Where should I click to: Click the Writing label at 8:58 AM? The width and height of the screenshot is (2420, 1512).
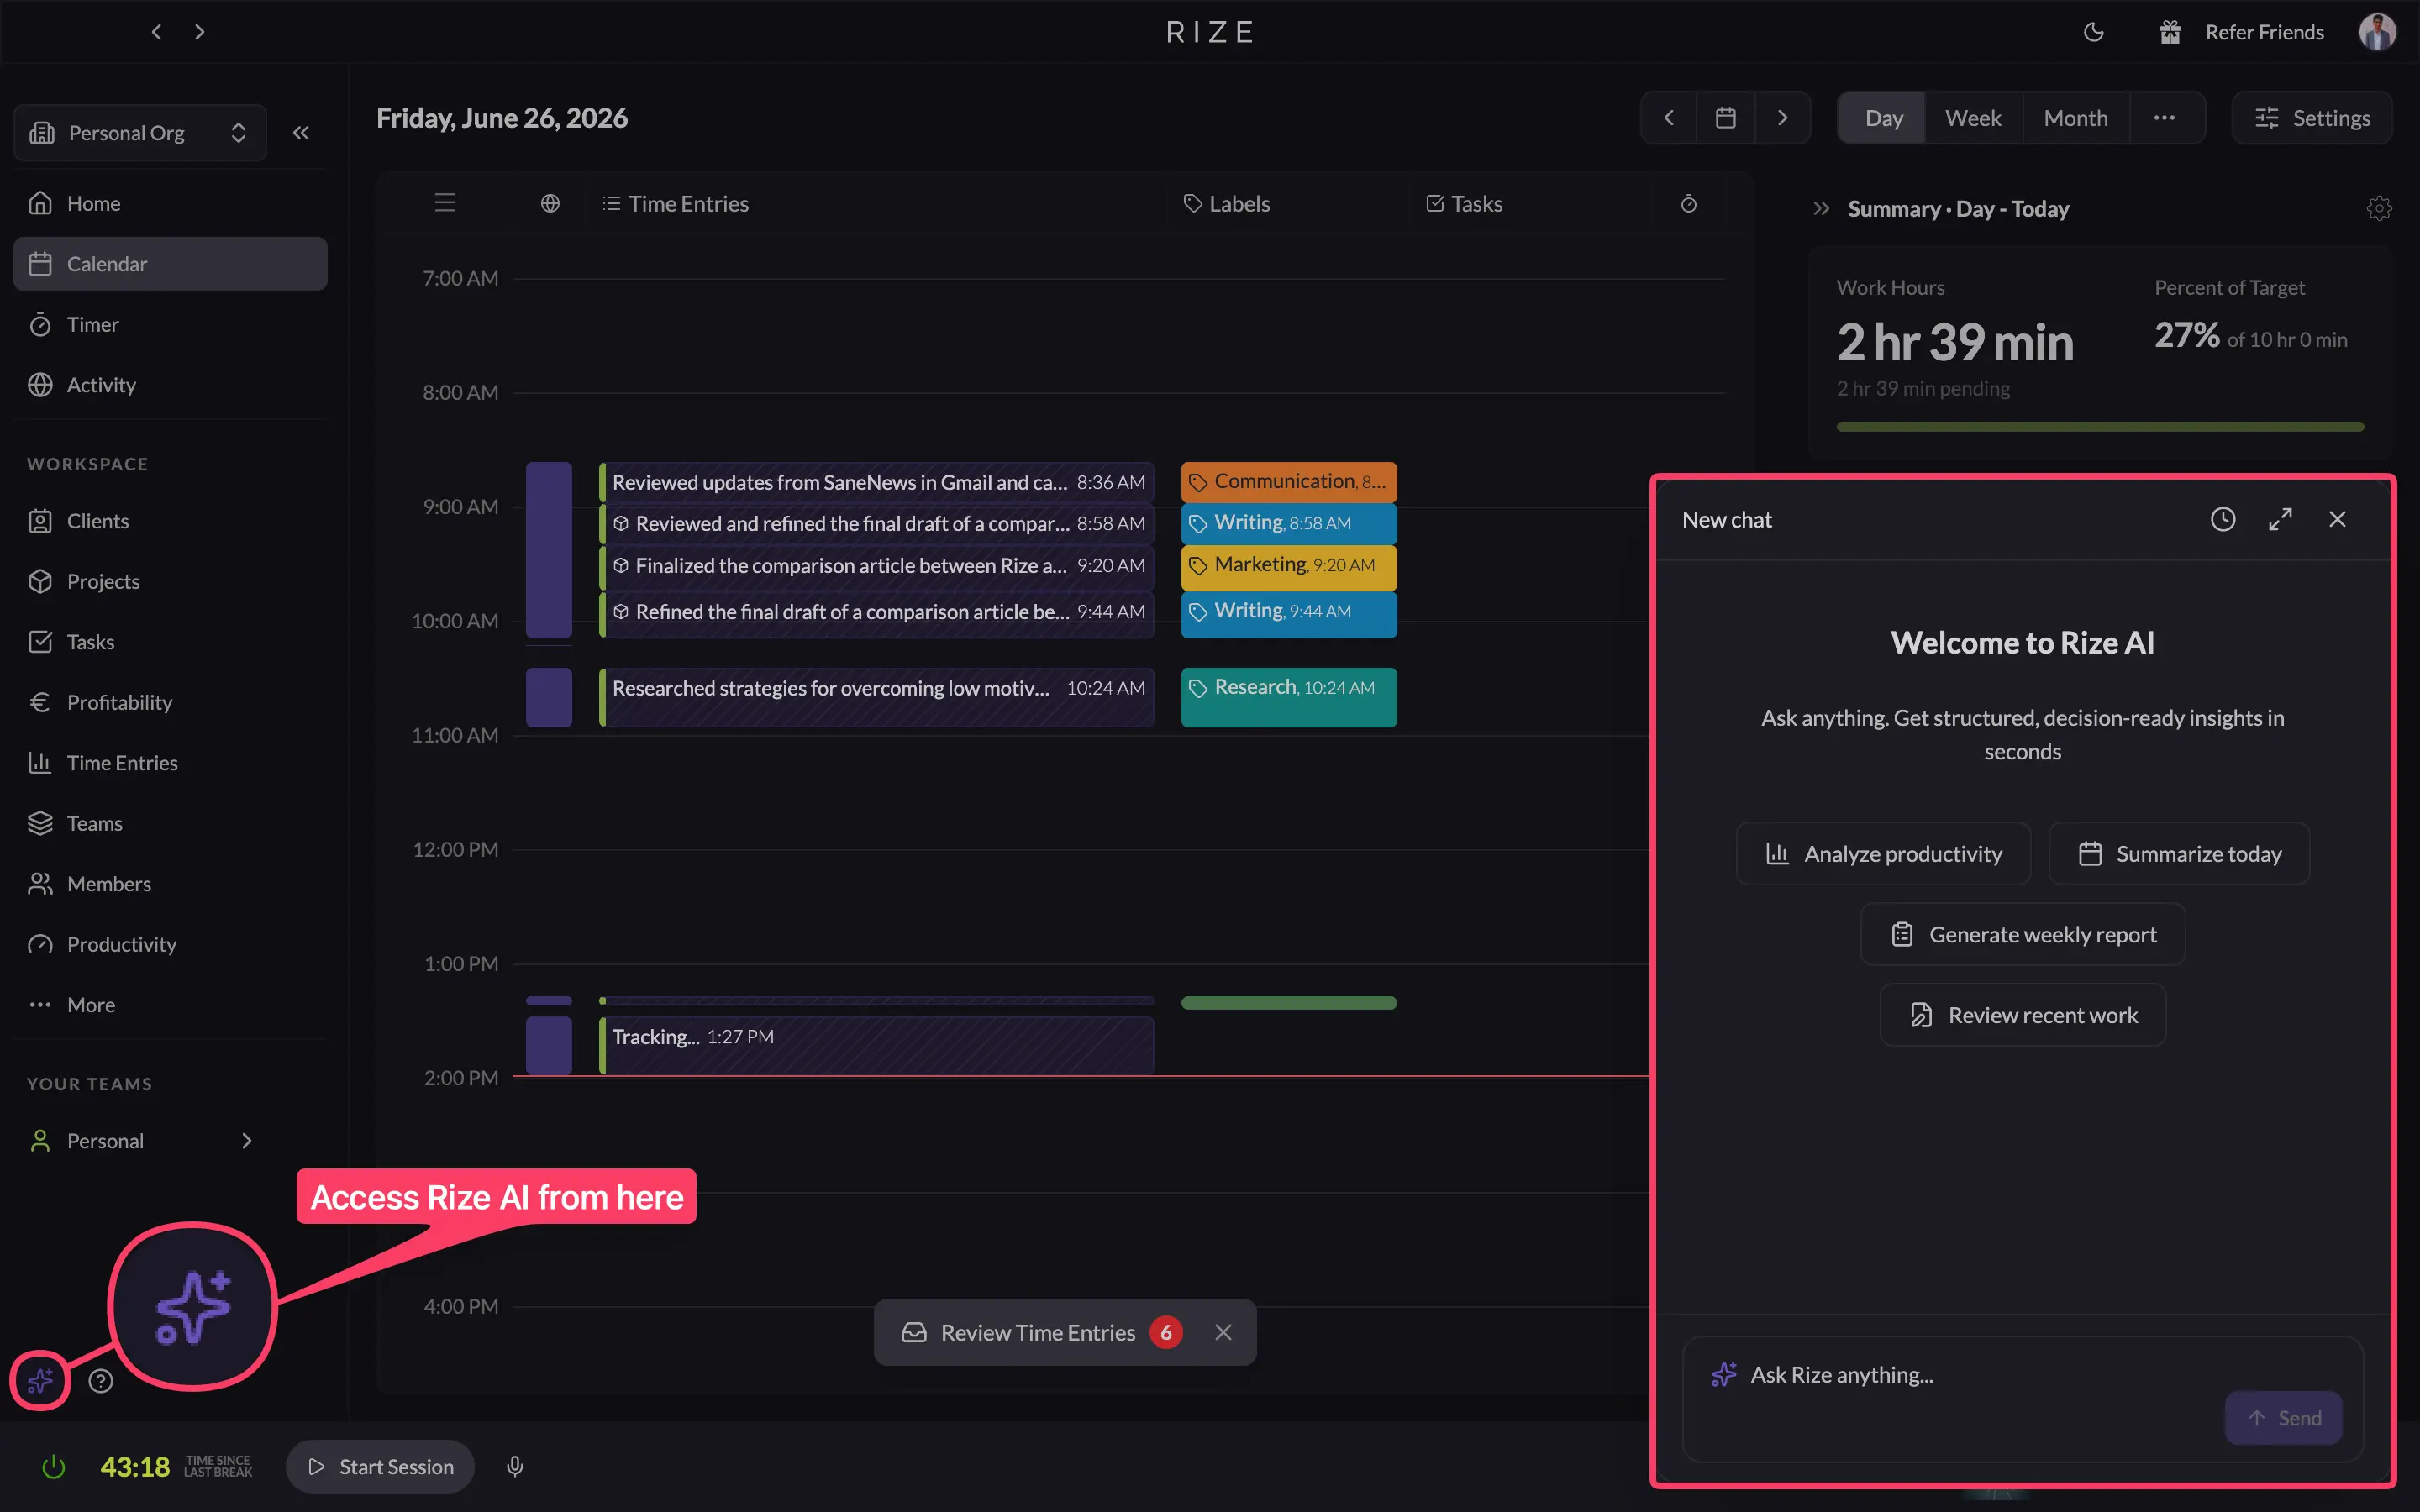click(x=1289, y=523)
